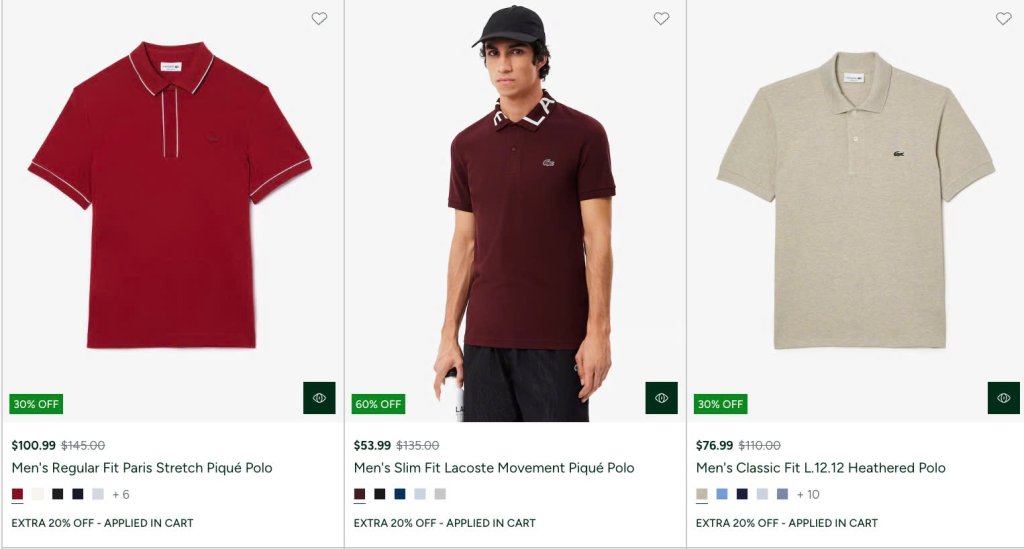
Task: Click wishlist heart on burgundy Movement Polo
Action: click(x=661, y=18)
